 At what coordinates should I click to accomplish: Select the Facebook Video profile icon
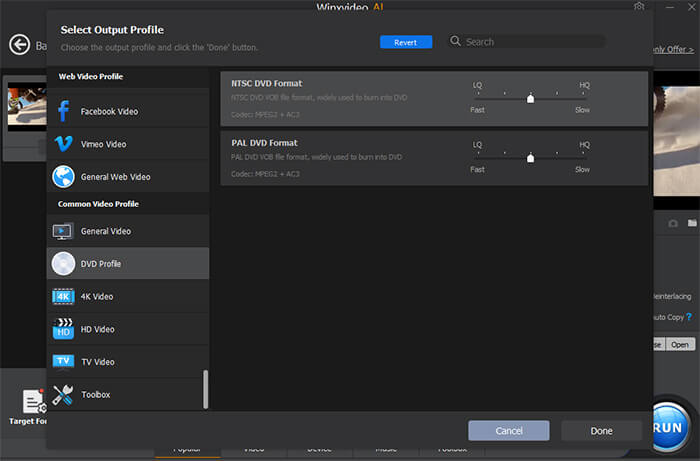point(64,111)
